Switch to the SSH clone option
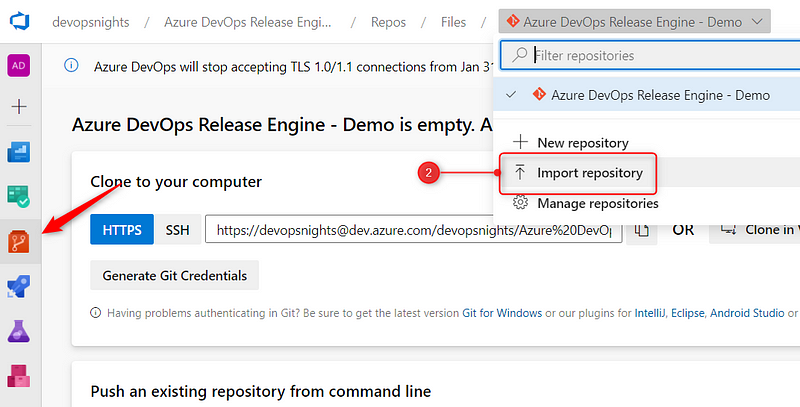The height and width of the screenshot is (407, 800). tap(177, 230)
